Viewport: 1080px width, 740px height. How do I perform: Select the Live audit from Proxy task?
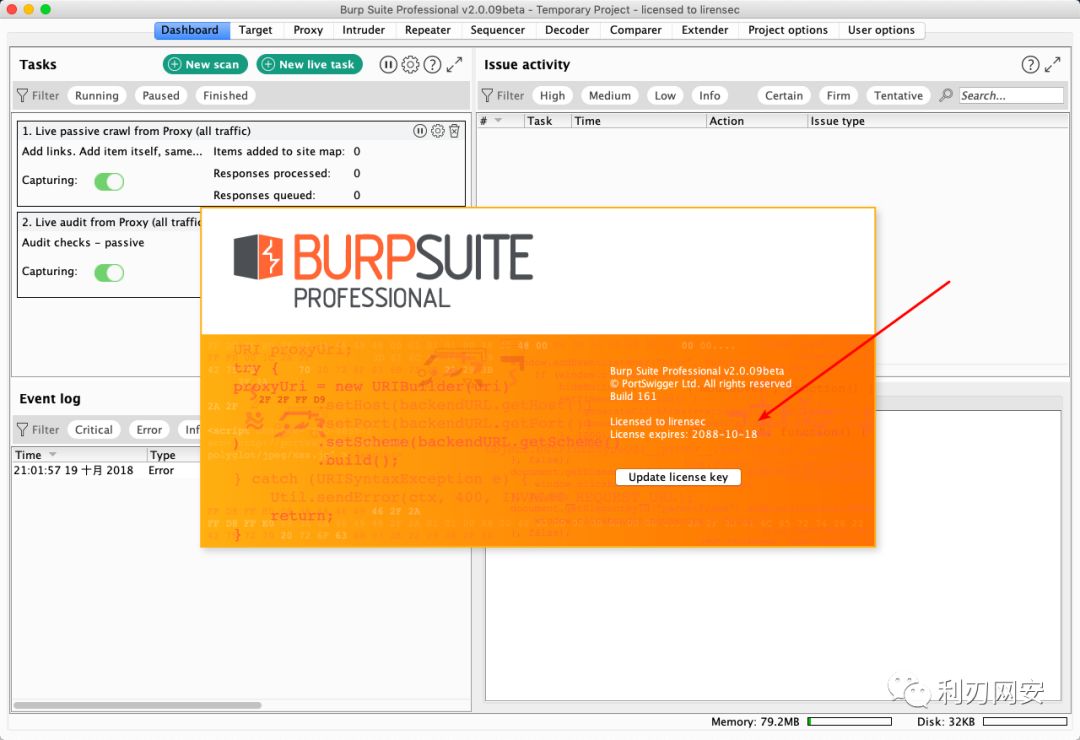pyautogui.click(x=109, y=255)
